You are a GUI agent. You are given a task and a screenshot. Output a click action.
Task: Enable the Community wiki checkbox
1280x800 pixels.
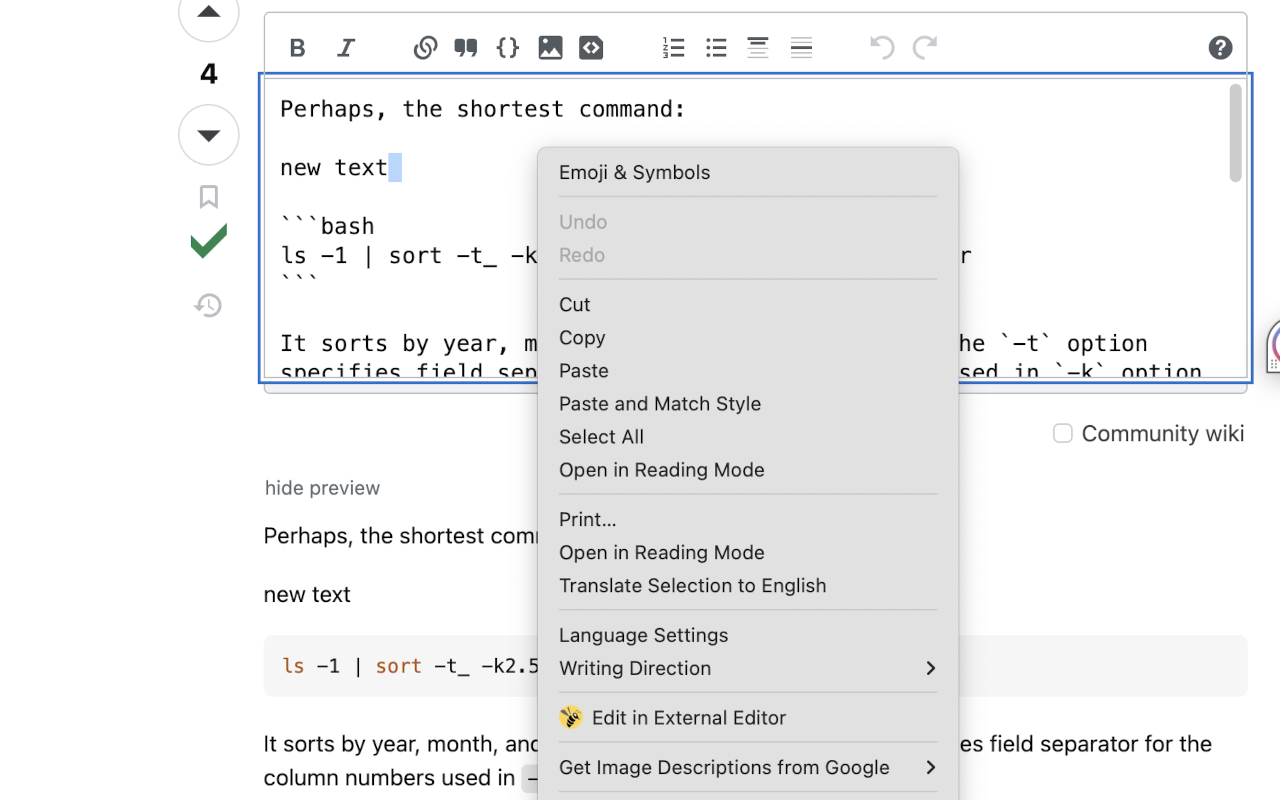point(1063,433)
